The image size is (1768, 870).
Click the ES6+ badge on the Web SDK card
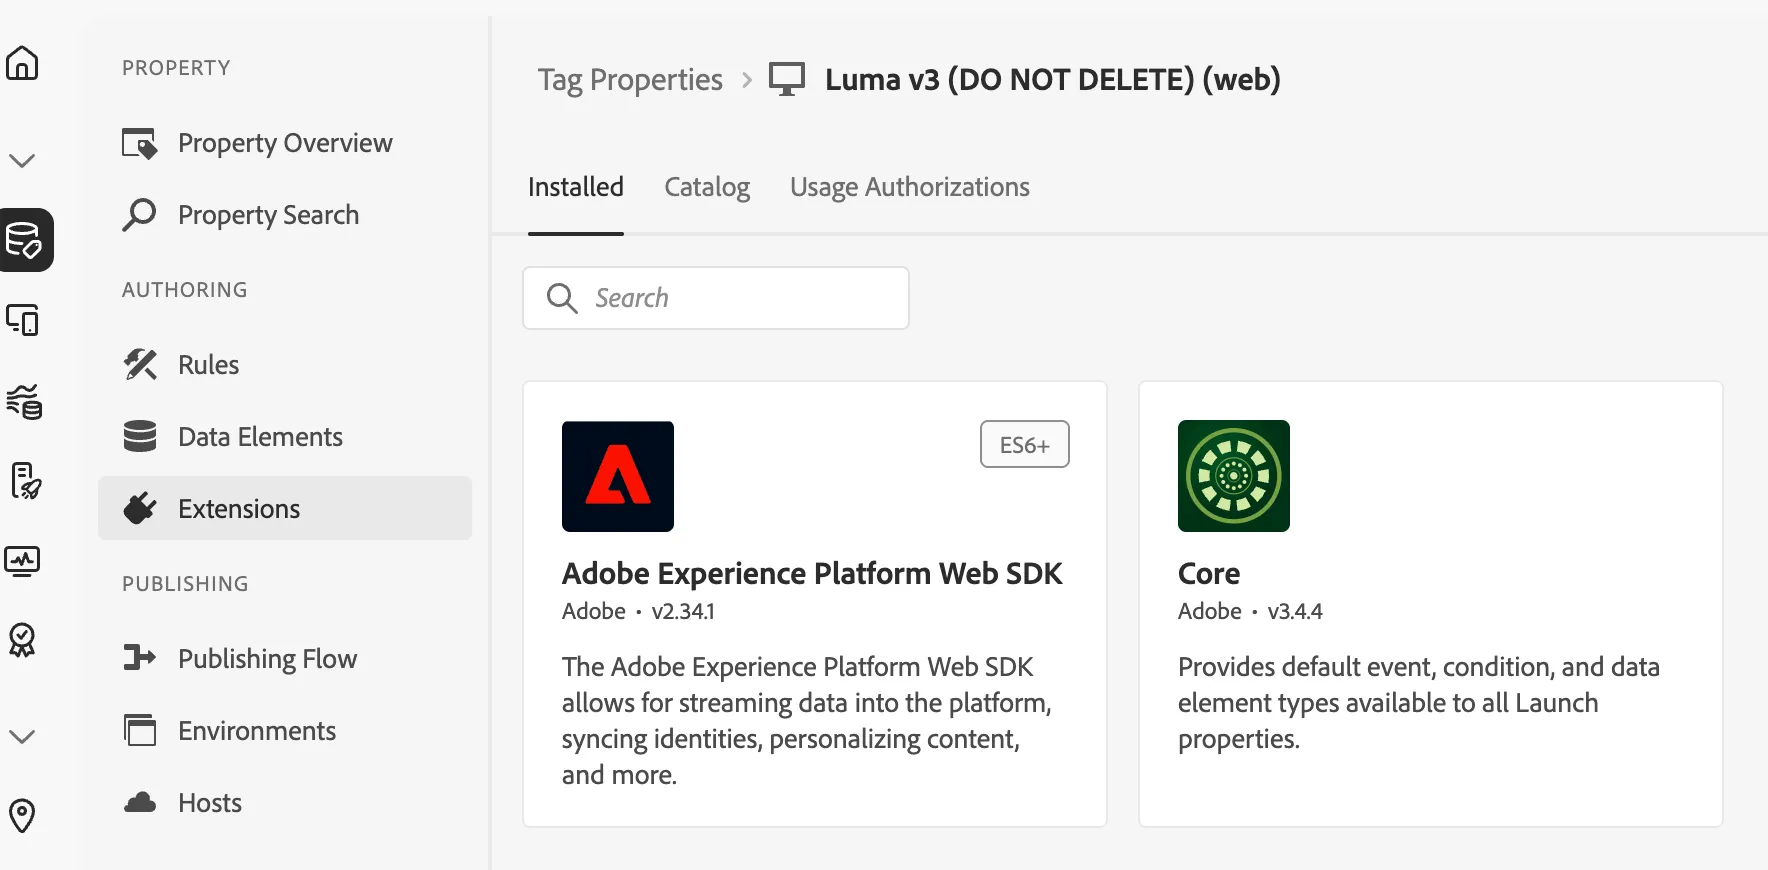1025,444
